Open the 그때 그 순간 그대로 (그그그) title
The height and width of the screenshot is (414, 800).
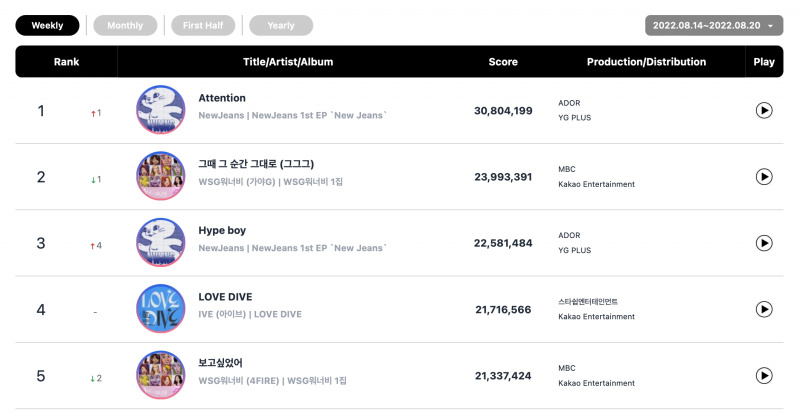pos(256,164)
